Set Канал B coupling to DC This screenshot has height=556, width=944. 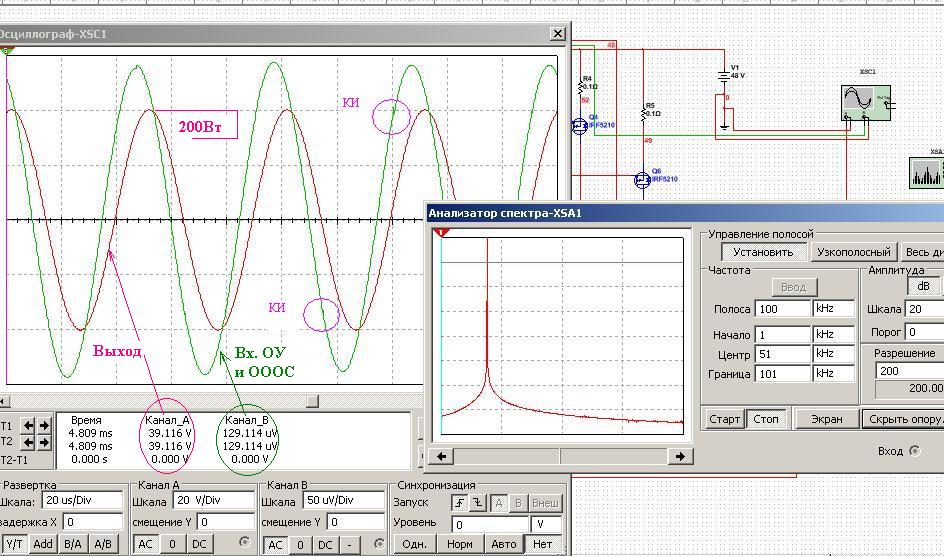coord(325,545)
